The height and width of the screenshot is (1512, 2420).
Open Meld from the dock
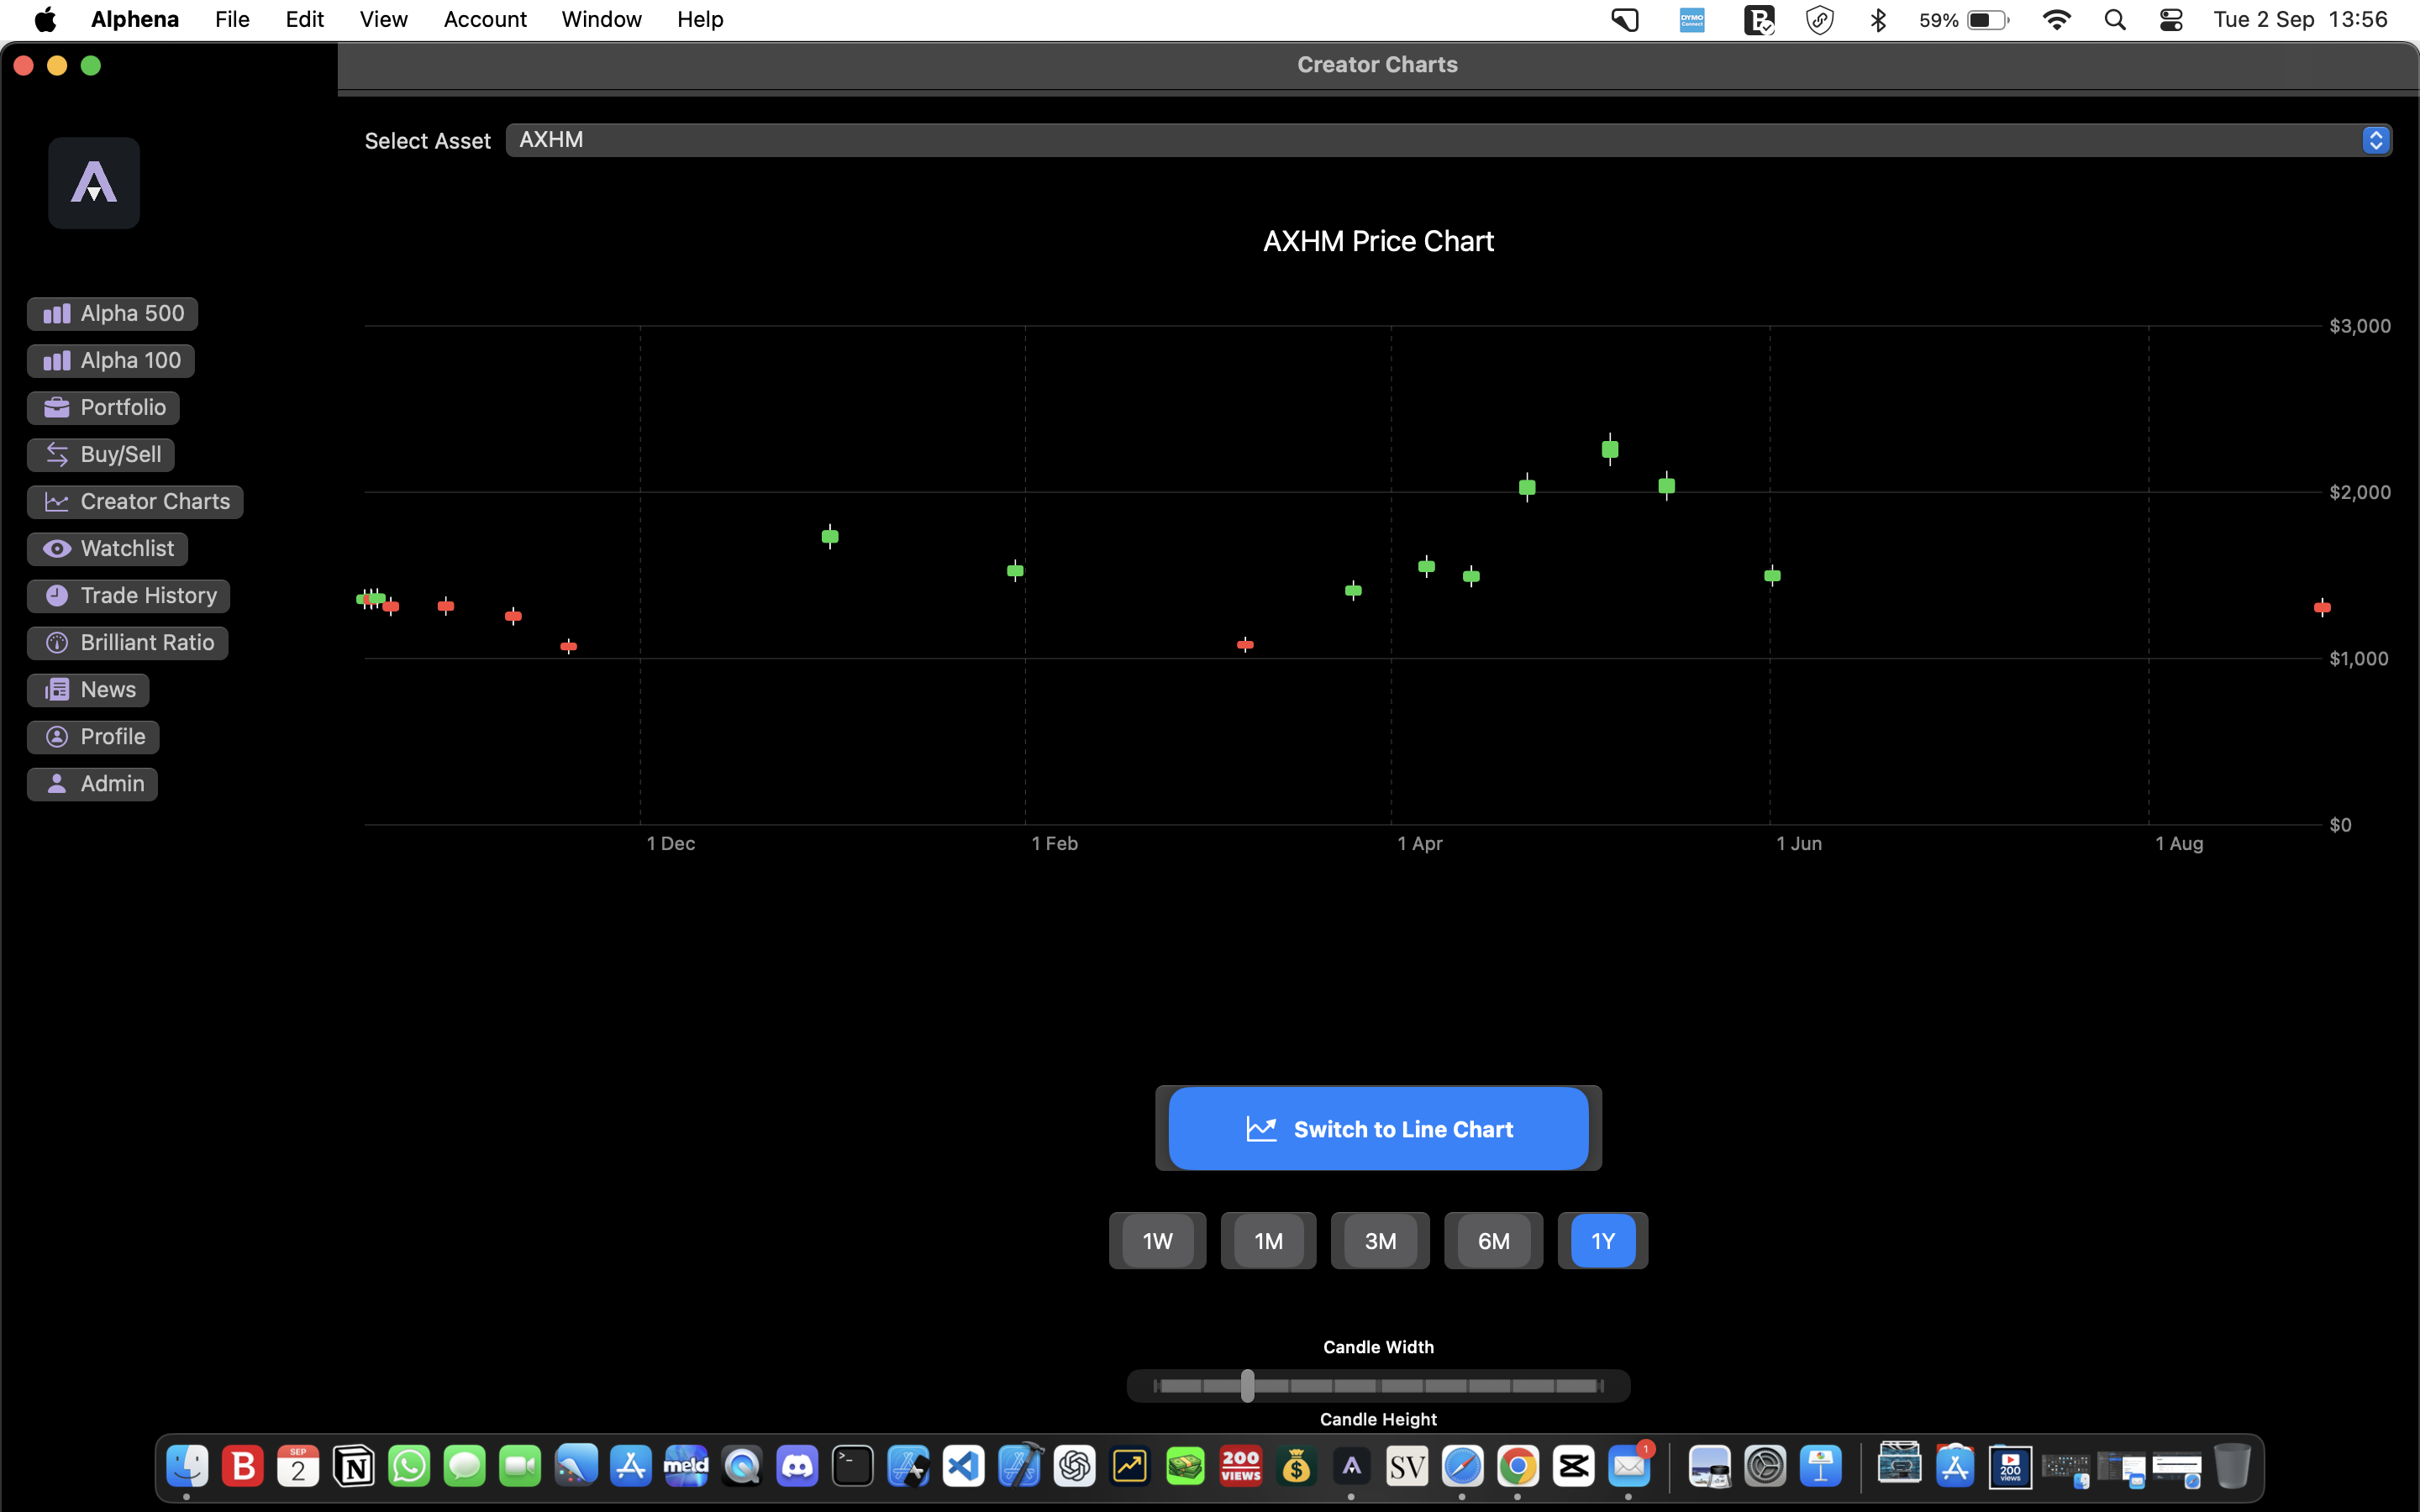(686, 1466)
